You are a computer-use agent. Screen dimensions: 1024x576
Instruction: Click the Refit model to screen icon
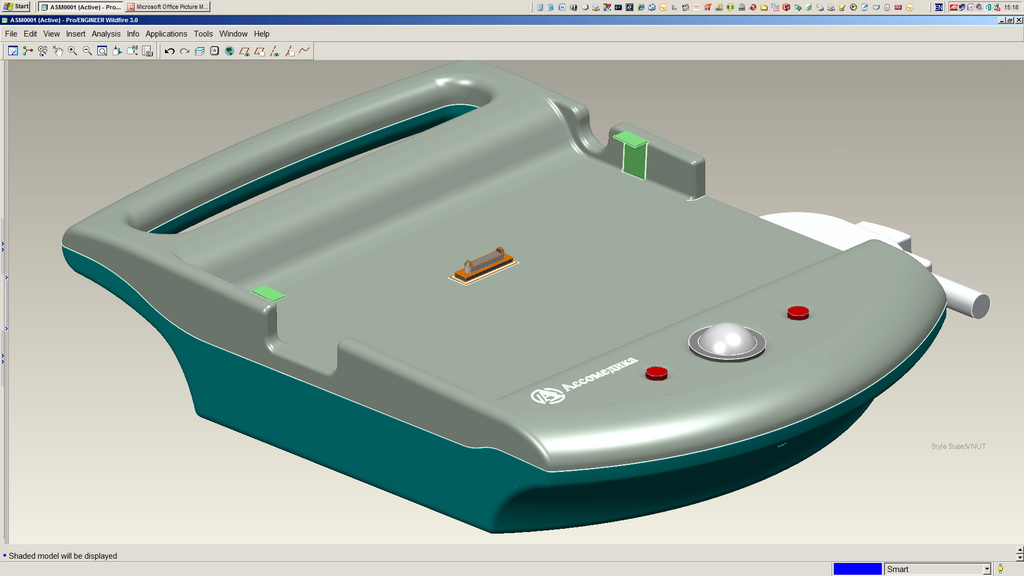pos(102,51)
